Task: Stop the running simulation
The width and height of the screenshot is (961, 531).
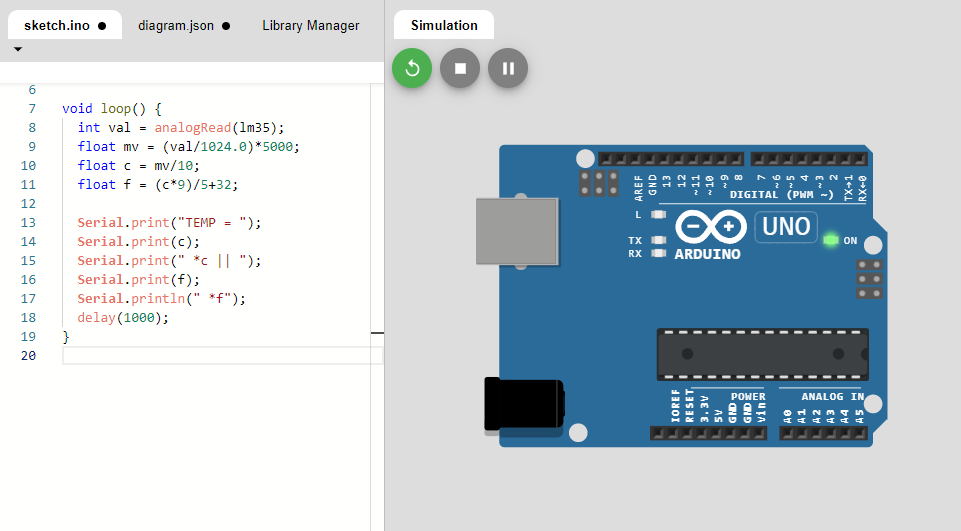Action: click(460, 68)
